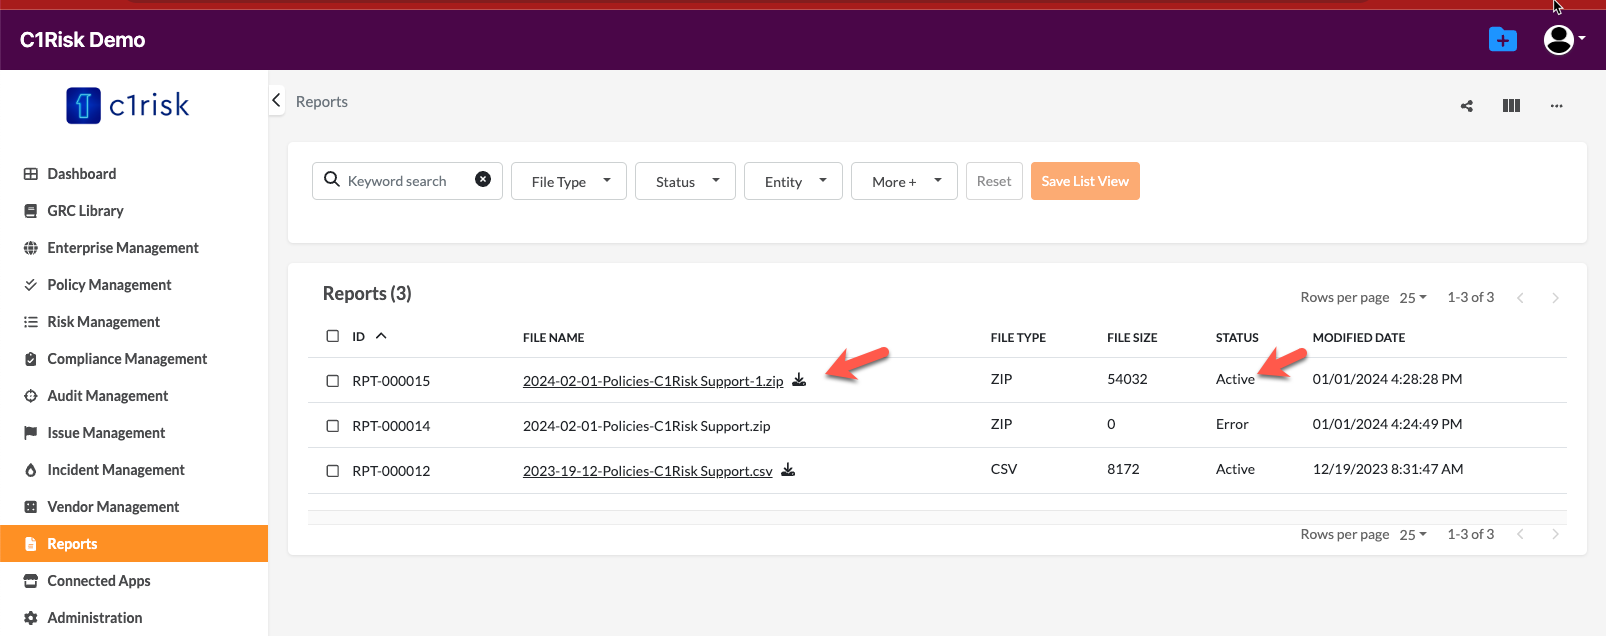This screenshot has height=636, width=1606.
Task: Click the C1Risk Demo header title
Action: click(x=83, y=40)
